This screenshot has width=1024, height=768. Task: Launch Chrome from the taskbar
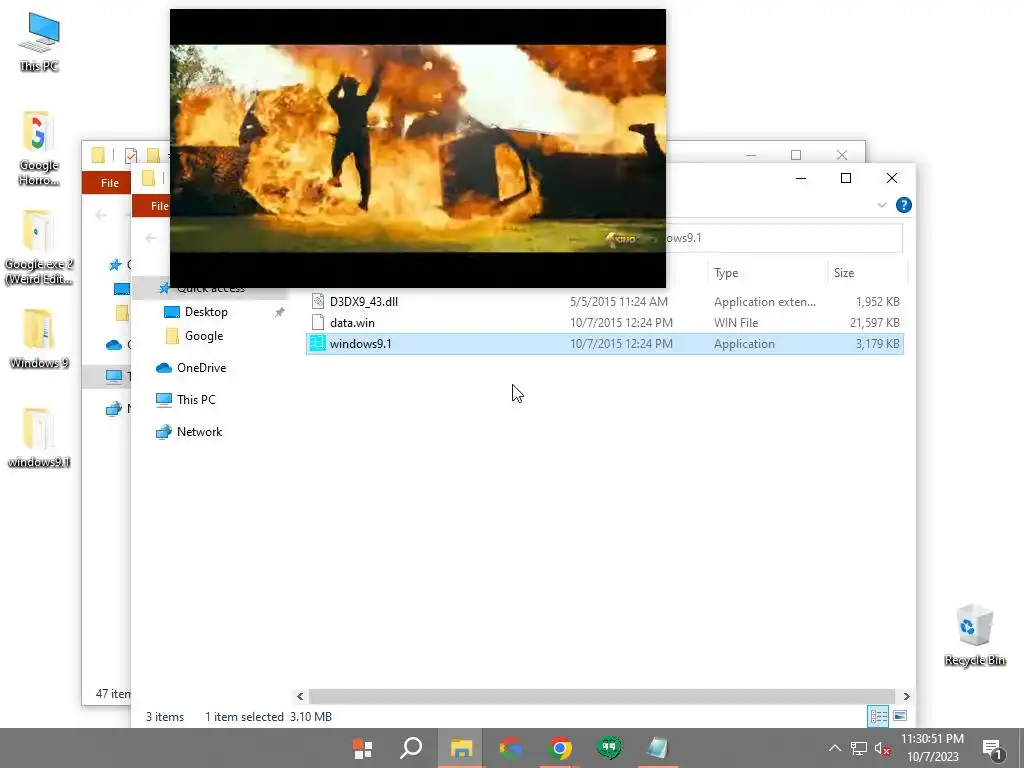coord(560,748)
